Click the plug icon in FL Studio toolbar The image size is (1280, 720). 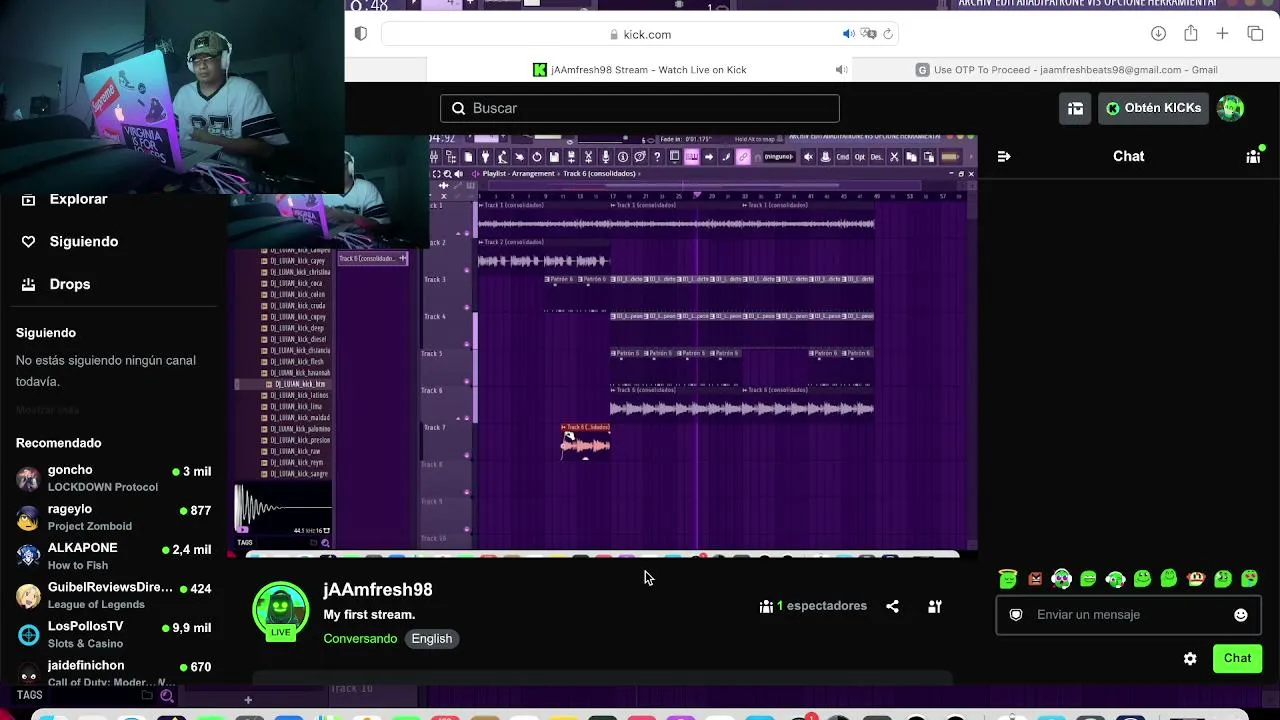[485, 157]
